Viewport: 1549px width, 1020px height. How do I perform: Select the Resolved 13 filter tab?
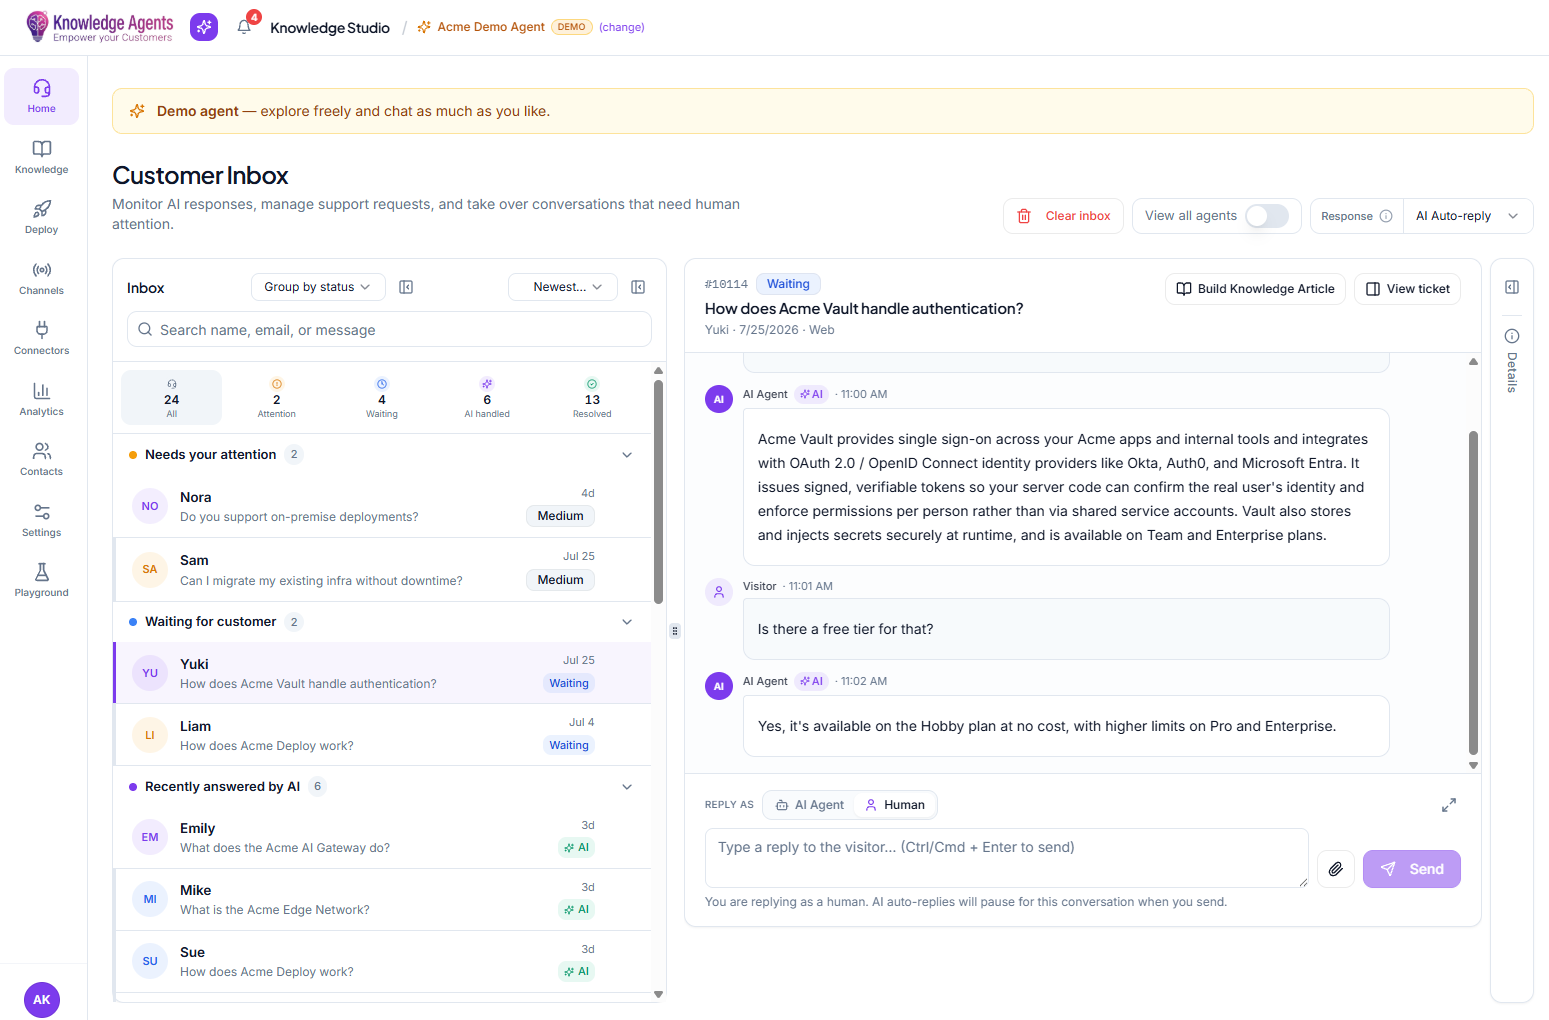(x=592, y=398)
